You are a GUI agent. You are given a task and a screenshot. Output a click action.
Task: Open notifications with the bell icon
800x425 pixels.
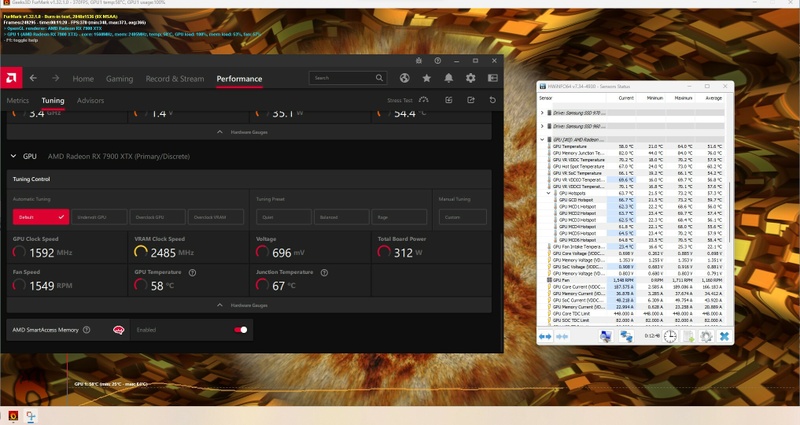coord(448,78)
